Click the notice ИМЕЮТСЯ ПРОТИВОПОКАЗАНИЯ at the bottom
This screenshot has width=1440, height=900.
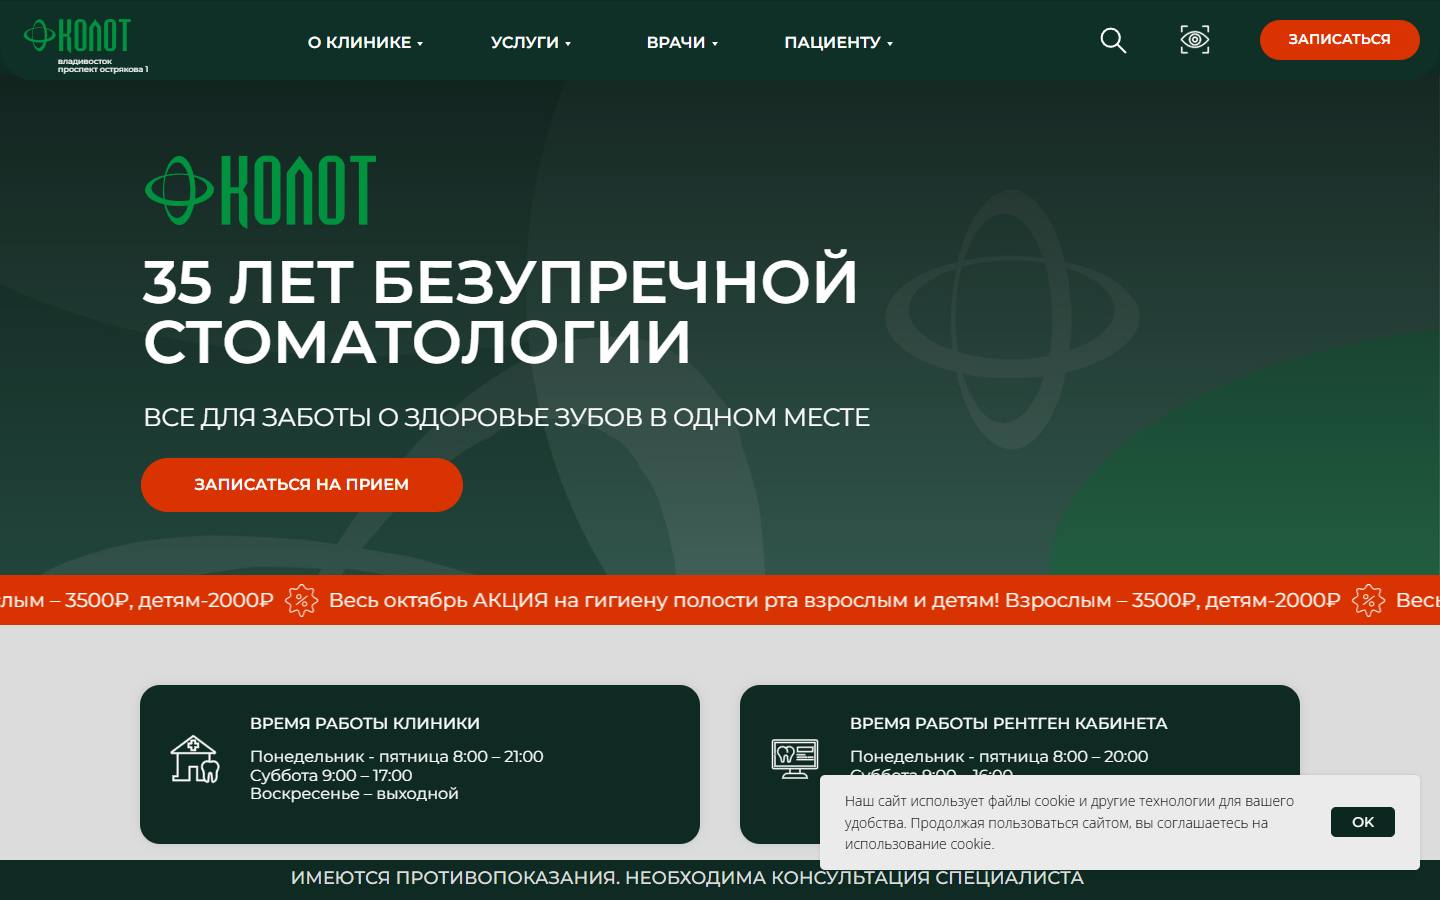click(687, 878)
